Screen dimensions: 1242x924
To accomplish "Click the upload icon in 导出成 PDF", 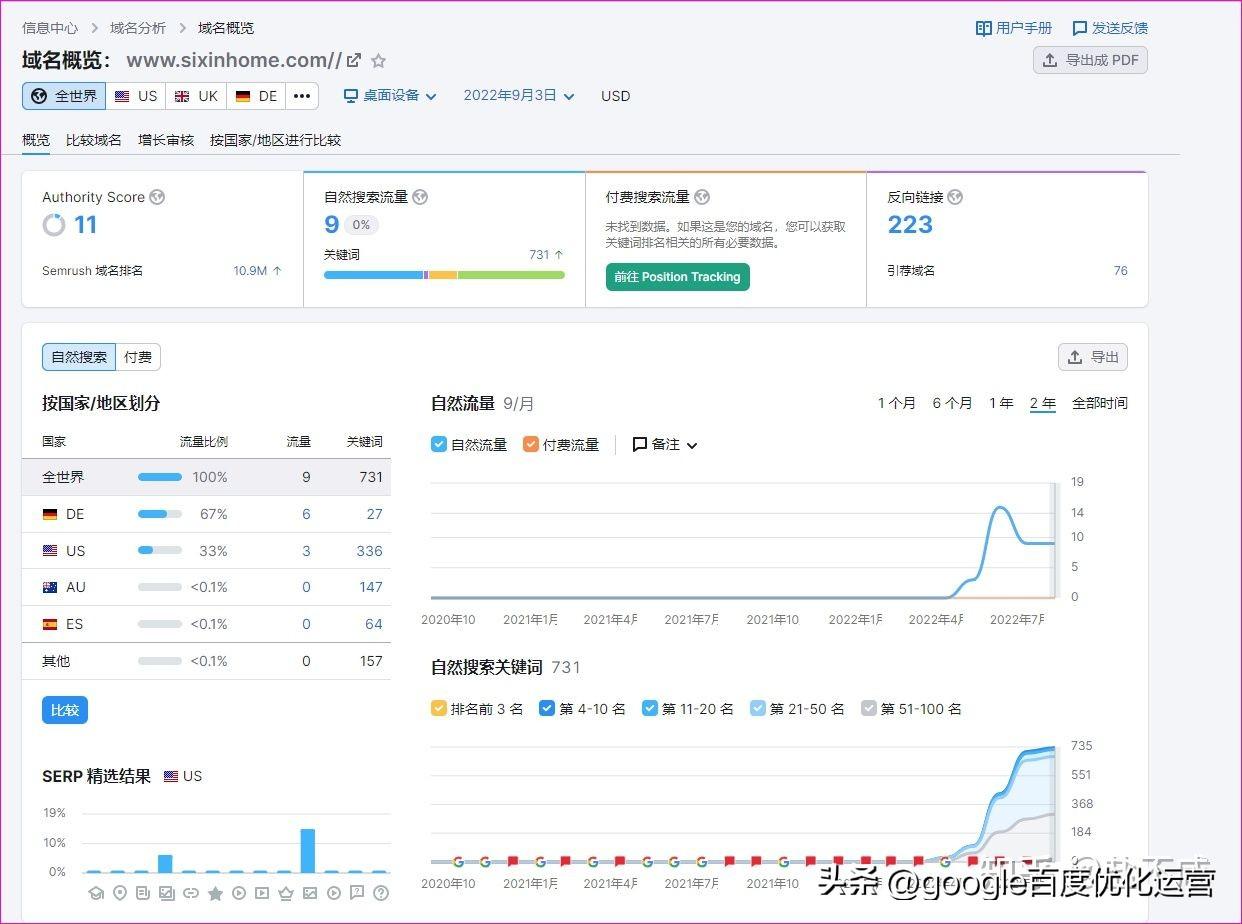I will 1050,60.
